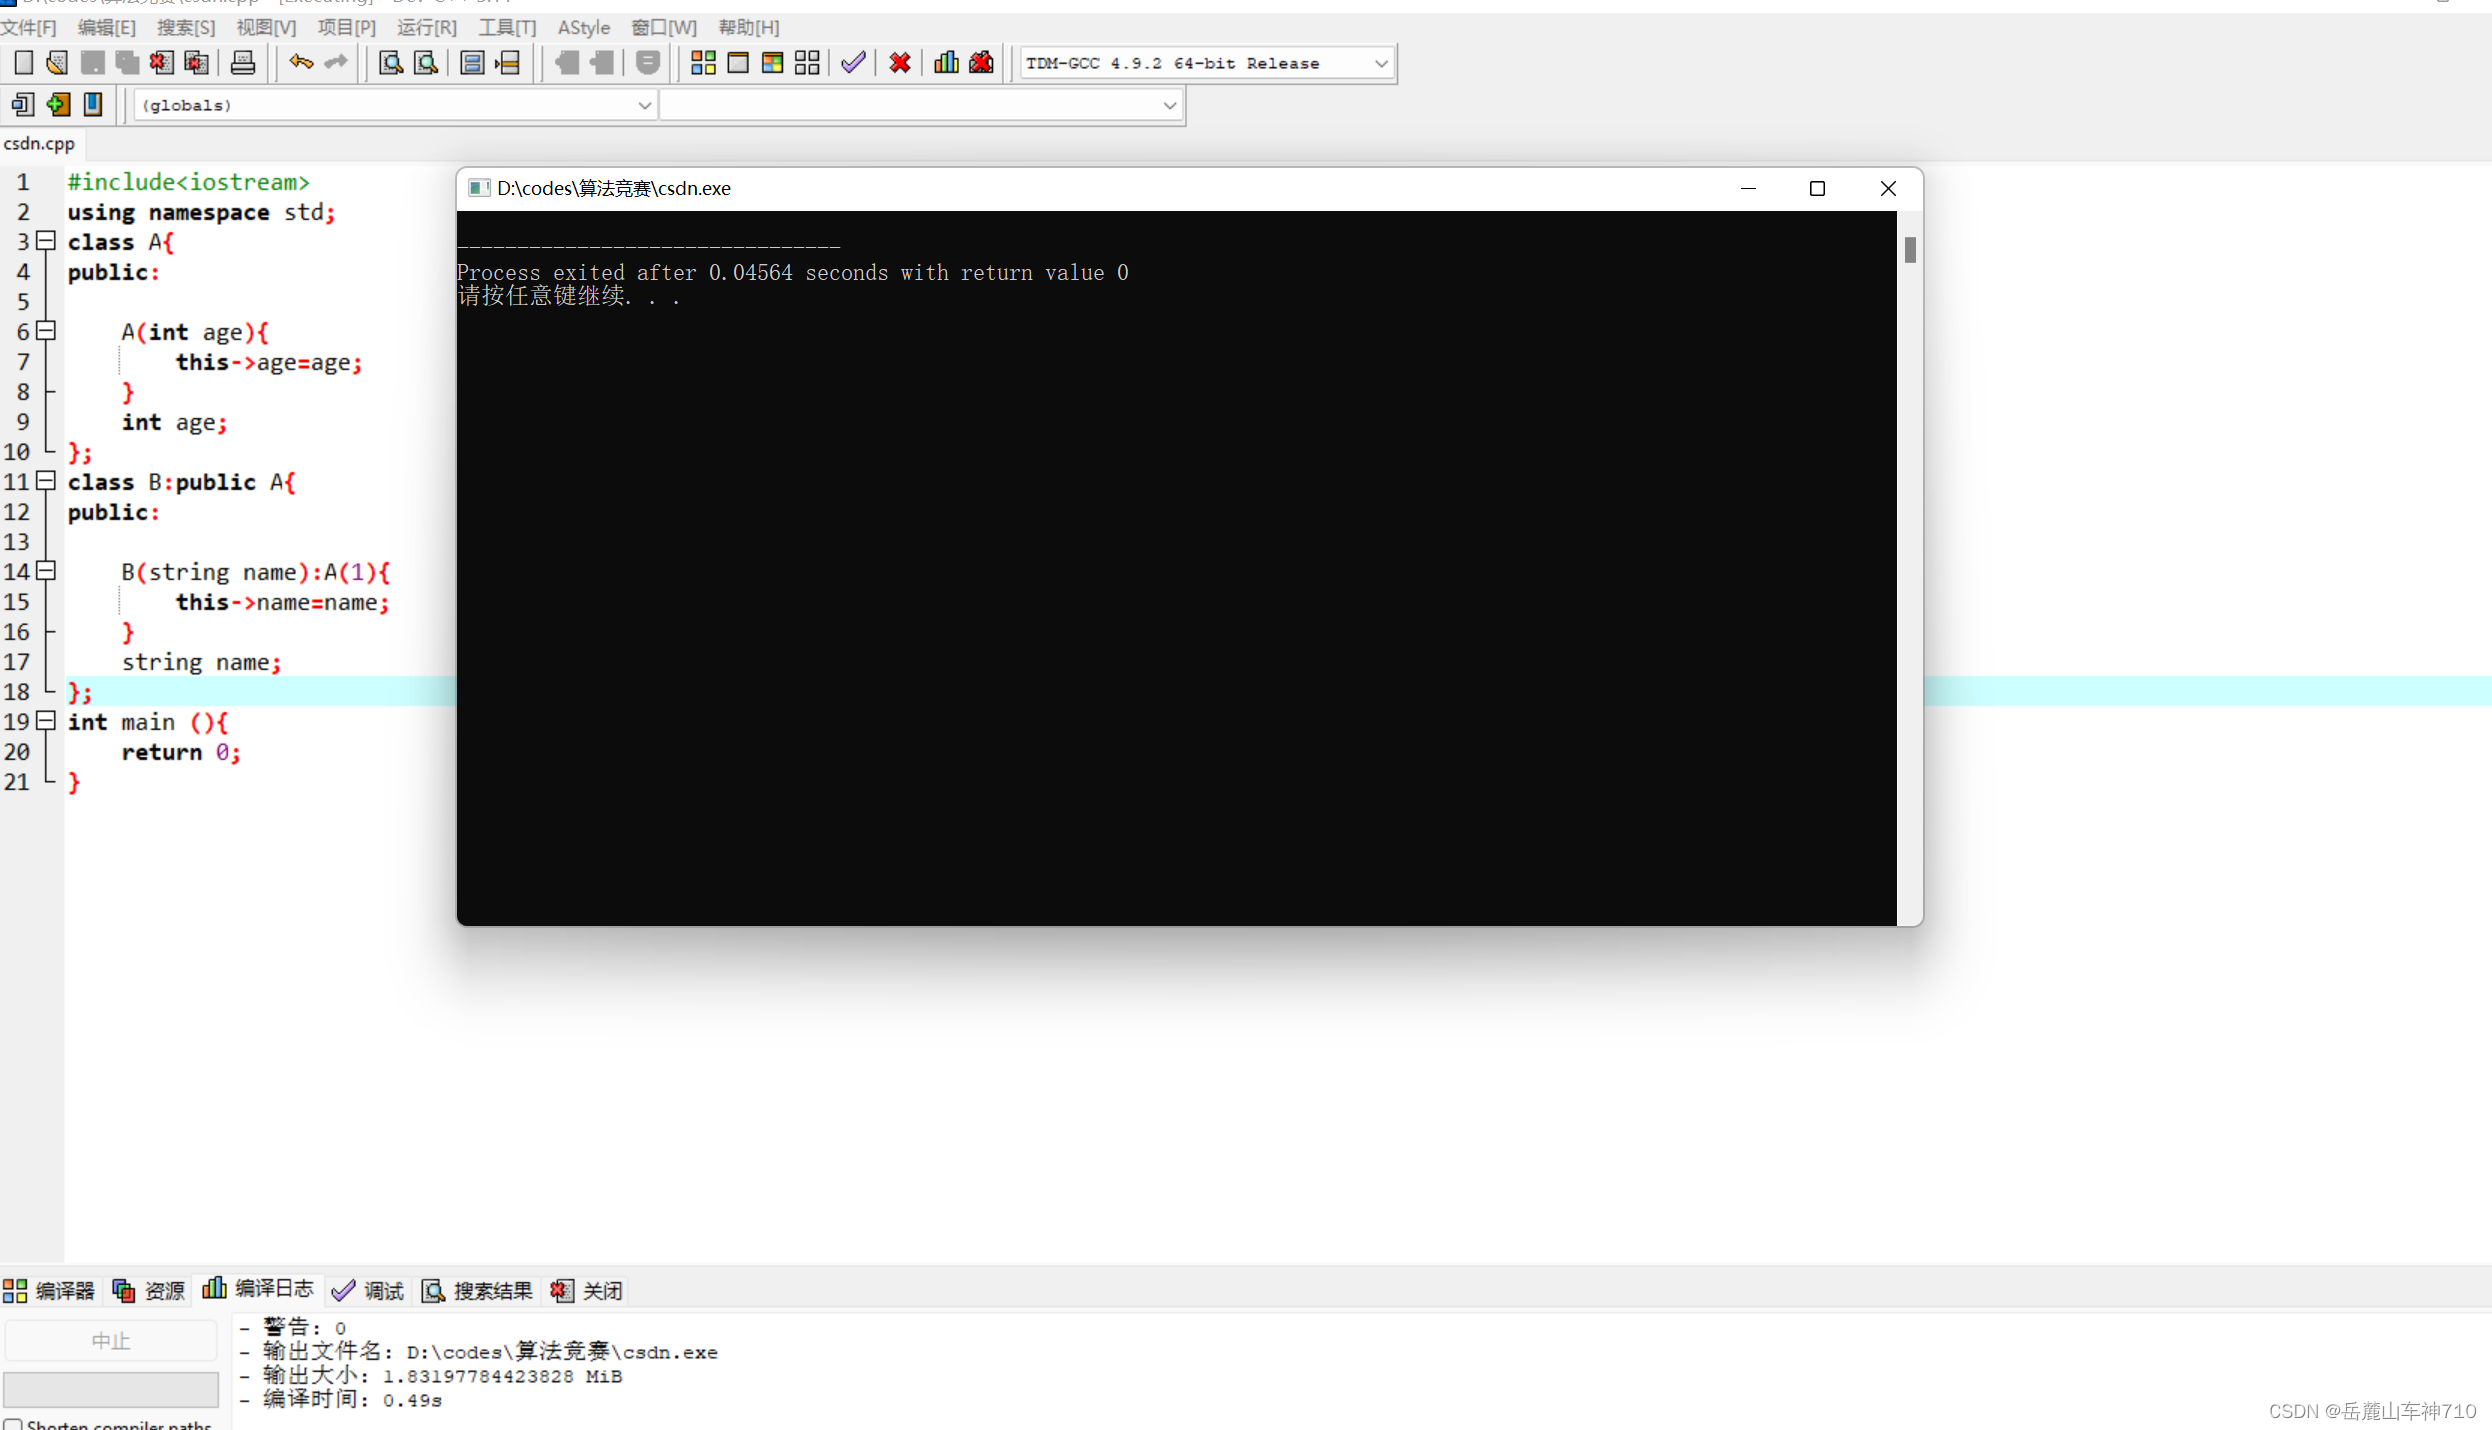Collapse the main function fold on line 19
Viewport: 2492px width, 1430px height.
point(46,720)
